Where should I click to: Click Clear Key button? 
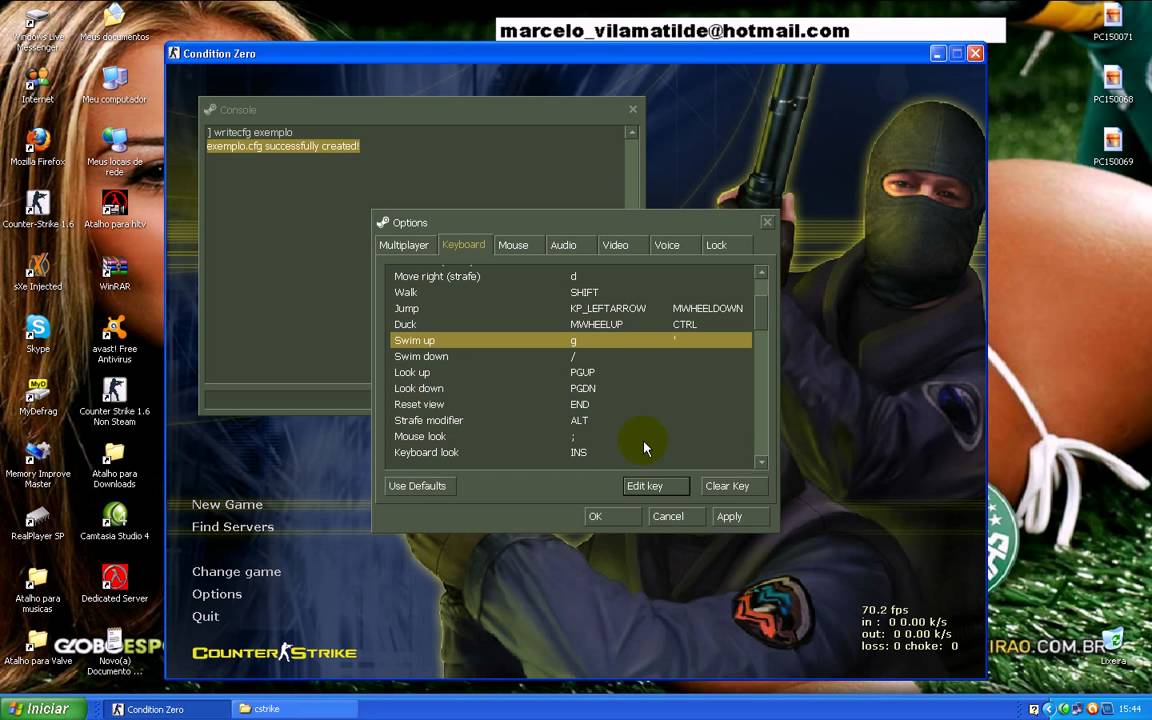coord(734,486)
